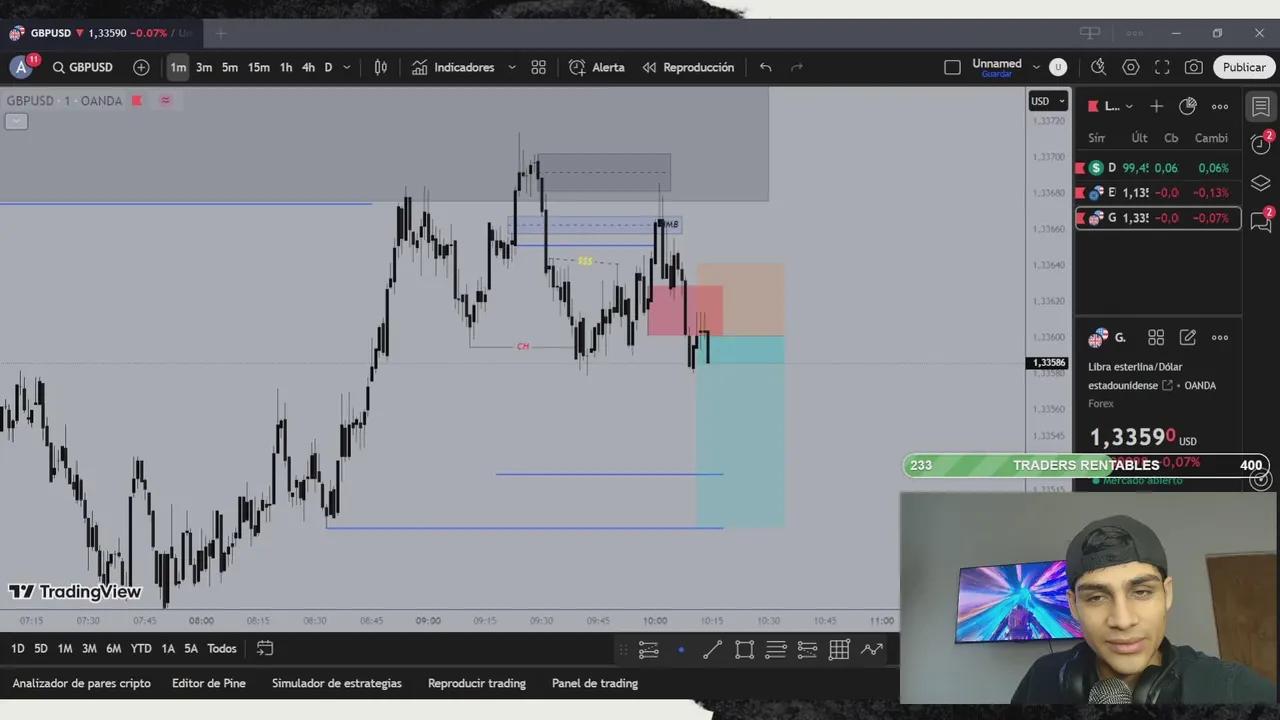Select the 5m timeframe
Image resolution: width=1280 pixels, height=720 pixels.
coord(230,67)
